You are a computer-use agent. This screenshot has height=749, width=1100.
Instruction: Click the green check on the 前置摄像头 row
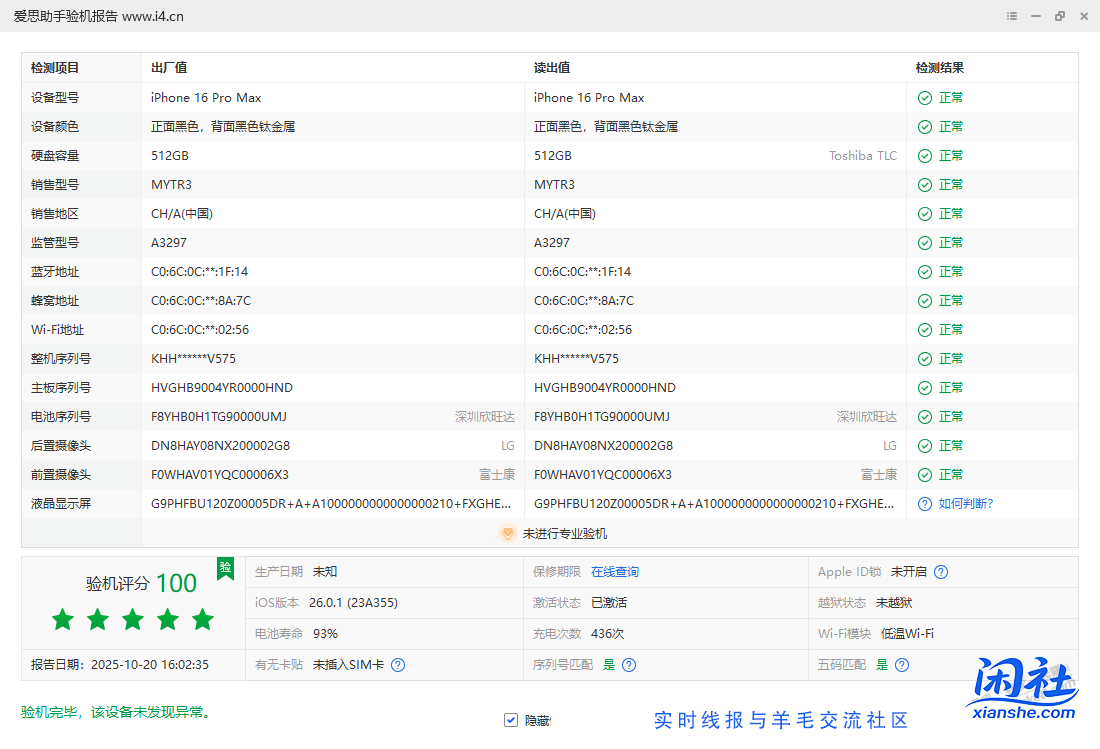(923, 474)
